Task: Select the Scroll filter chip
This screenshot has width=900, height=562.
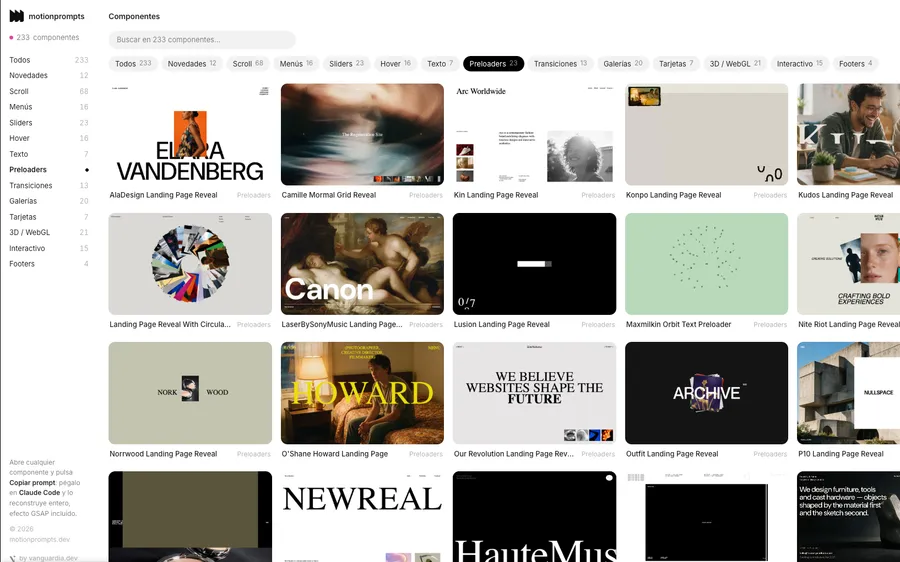Action: [248, 64]
